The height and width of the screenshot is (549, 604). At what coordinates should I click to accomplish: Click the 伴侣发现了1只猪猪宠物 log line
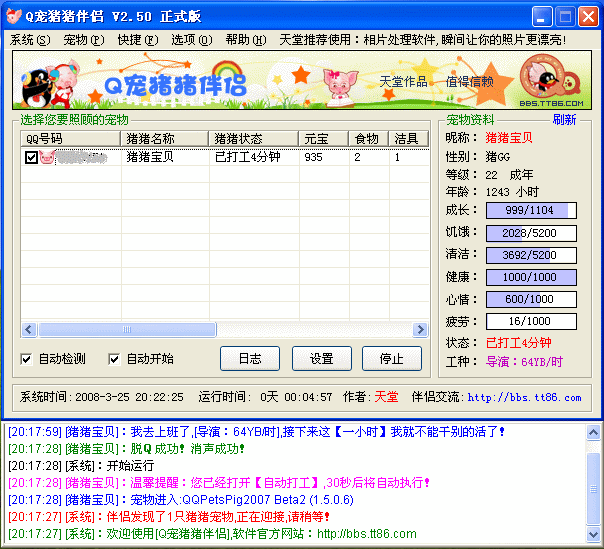(x=169, y=517)
